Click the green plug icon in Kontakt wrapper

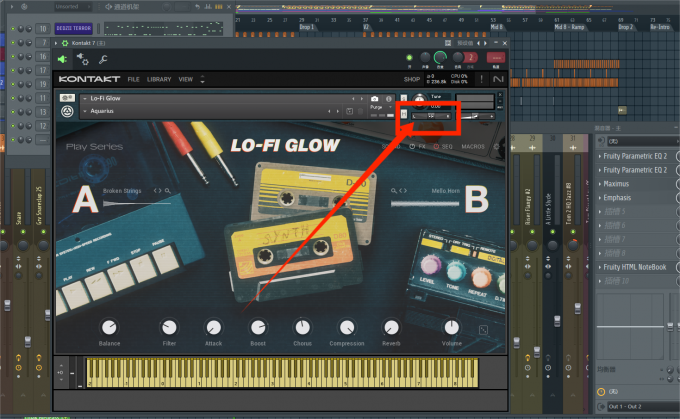[62, 59]
